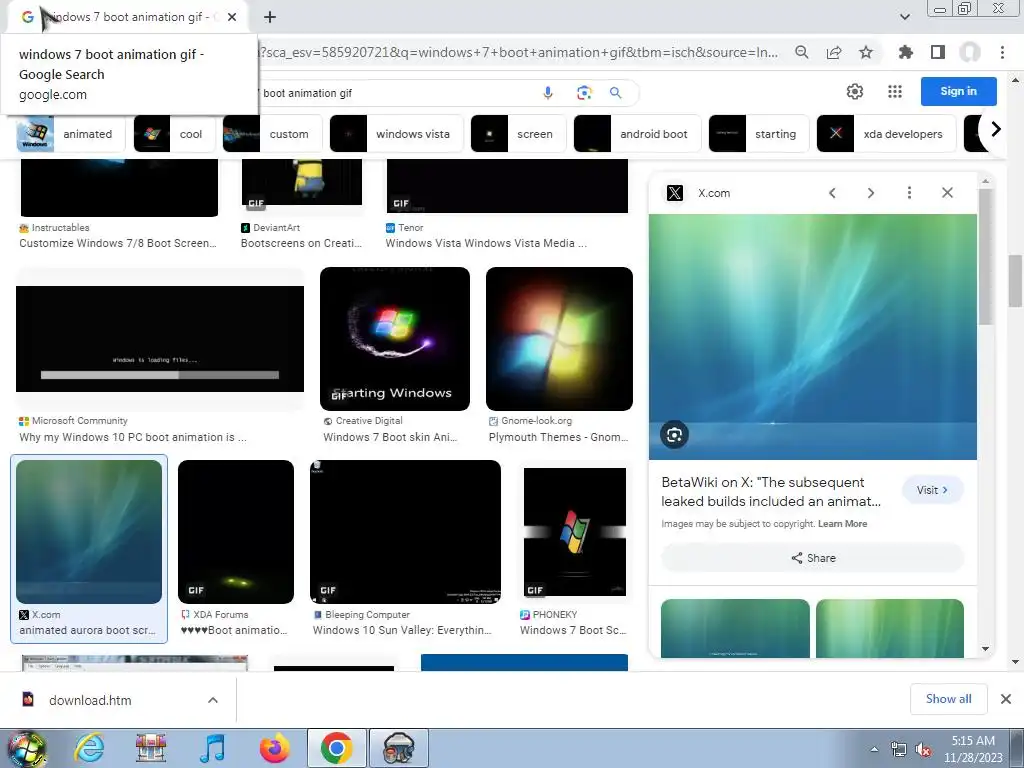Screen dimensions: 1024x768
Task: Open the Google apps grid
Action: click(895, 91)
